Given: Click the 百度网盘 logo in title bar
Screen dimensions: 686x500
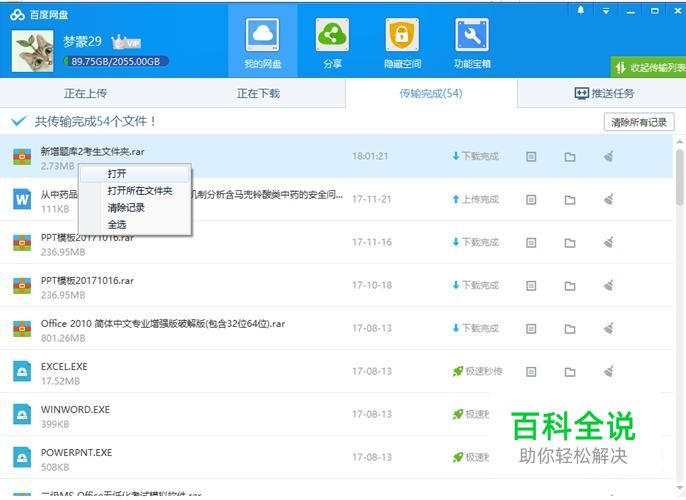Looking at the screenshot, I should [x=39, y=15].
